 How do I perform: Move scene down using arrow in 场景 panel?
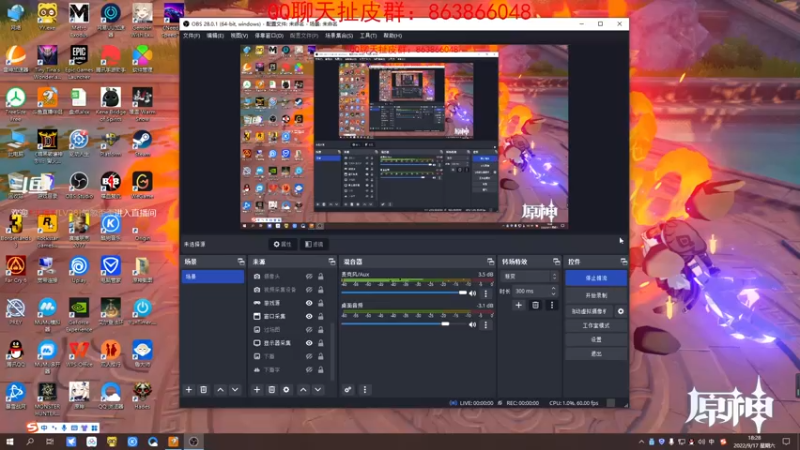click(x=235, y=390)
